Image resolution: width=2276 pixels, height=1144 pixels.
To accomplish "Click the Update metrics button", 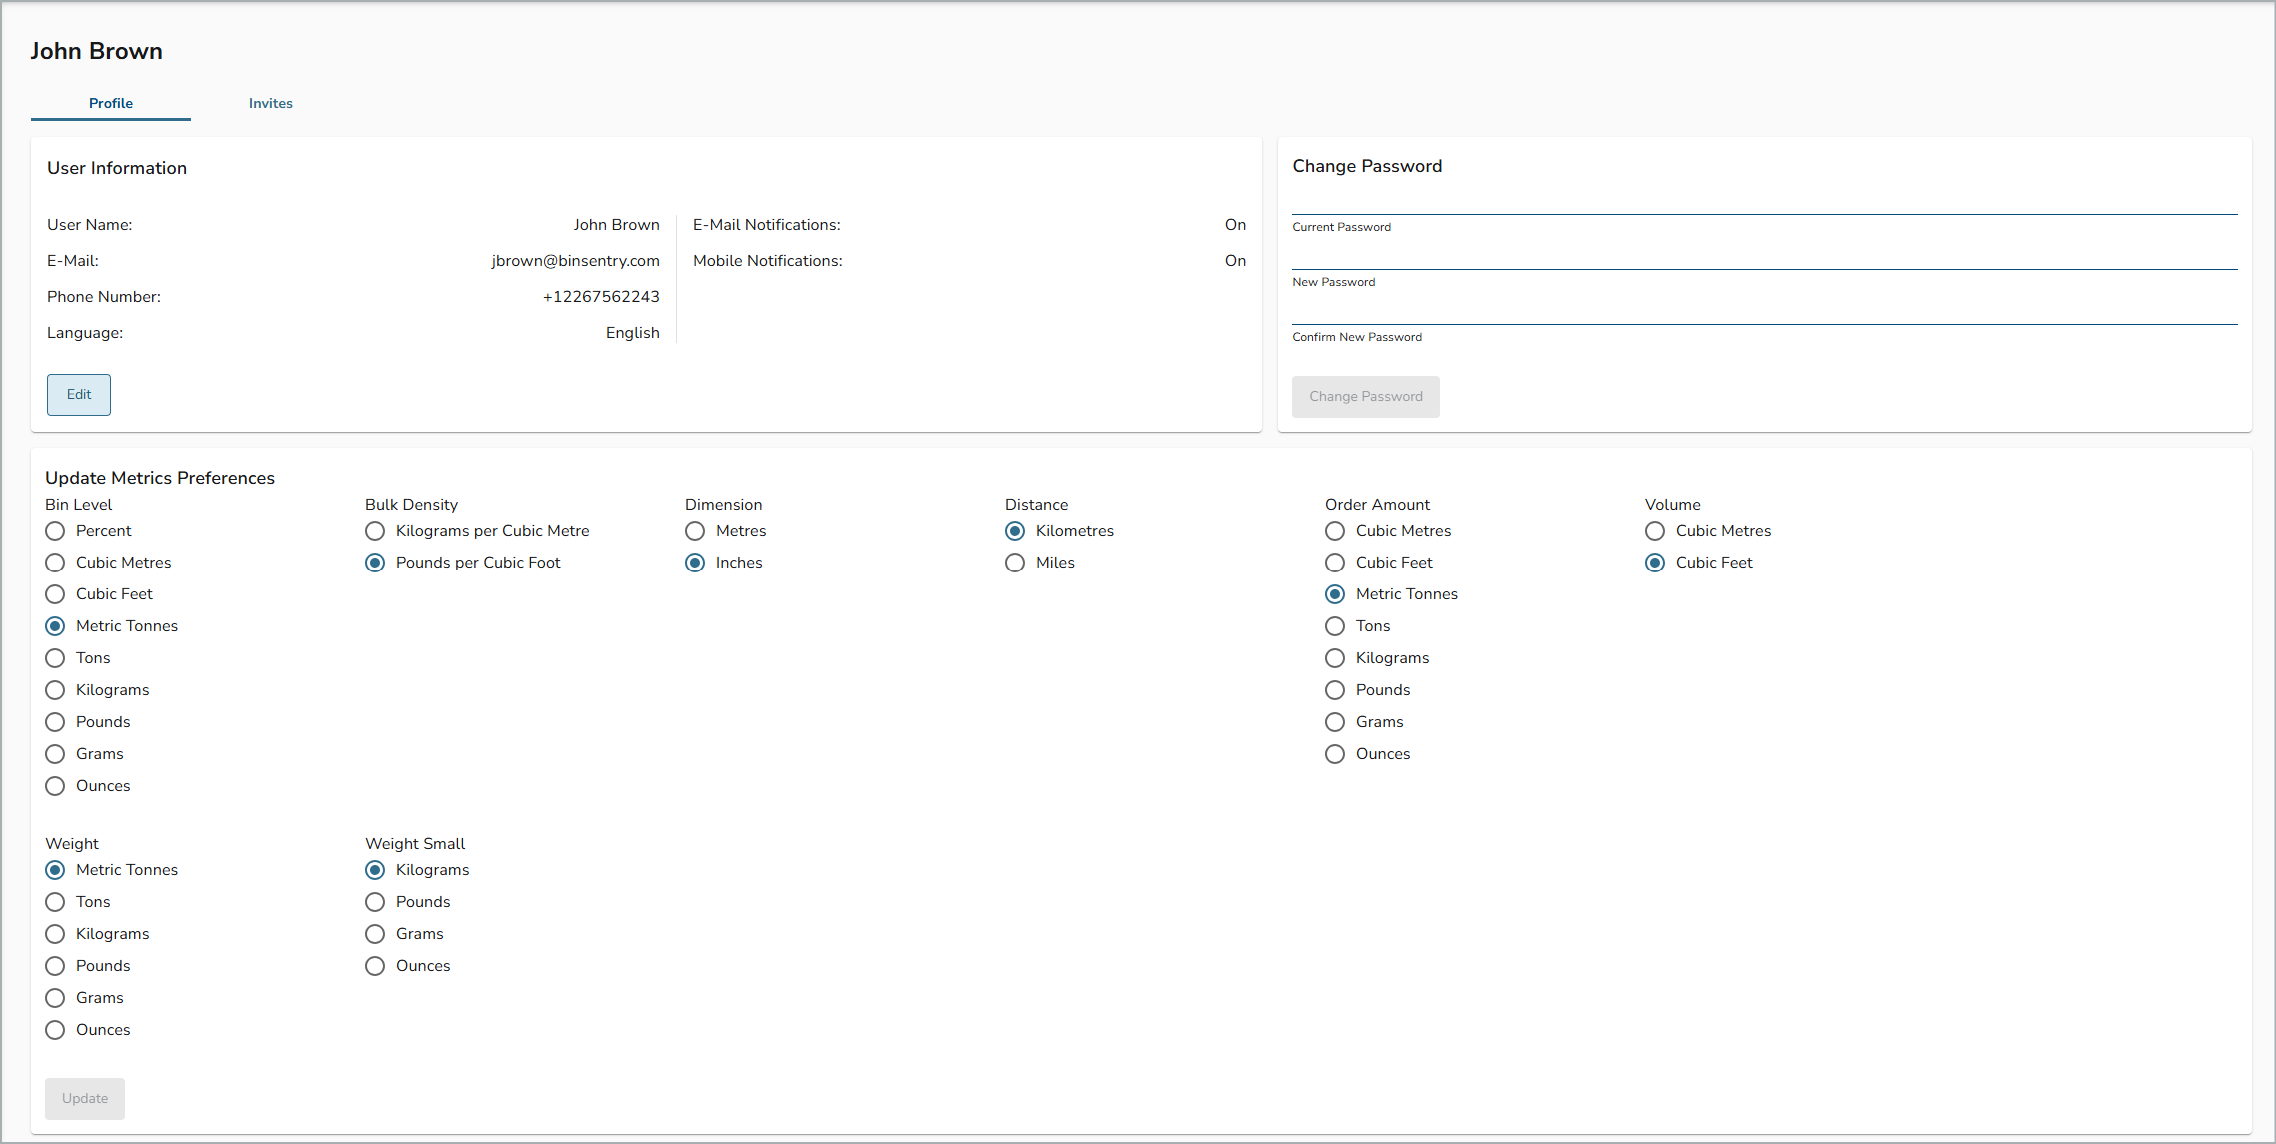I will pos(84,1098).
